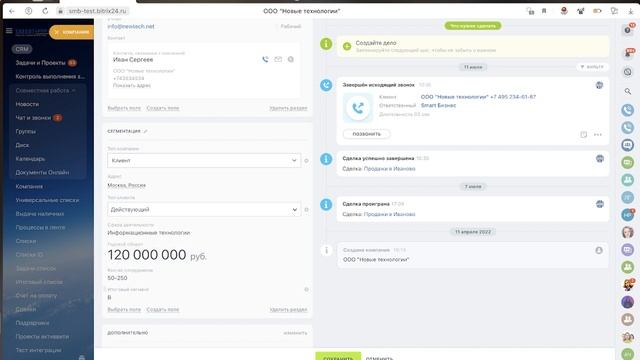Open the help question-mark icon in right panel
This screenshot has width=640, height=360.
[x=628, y=30]
